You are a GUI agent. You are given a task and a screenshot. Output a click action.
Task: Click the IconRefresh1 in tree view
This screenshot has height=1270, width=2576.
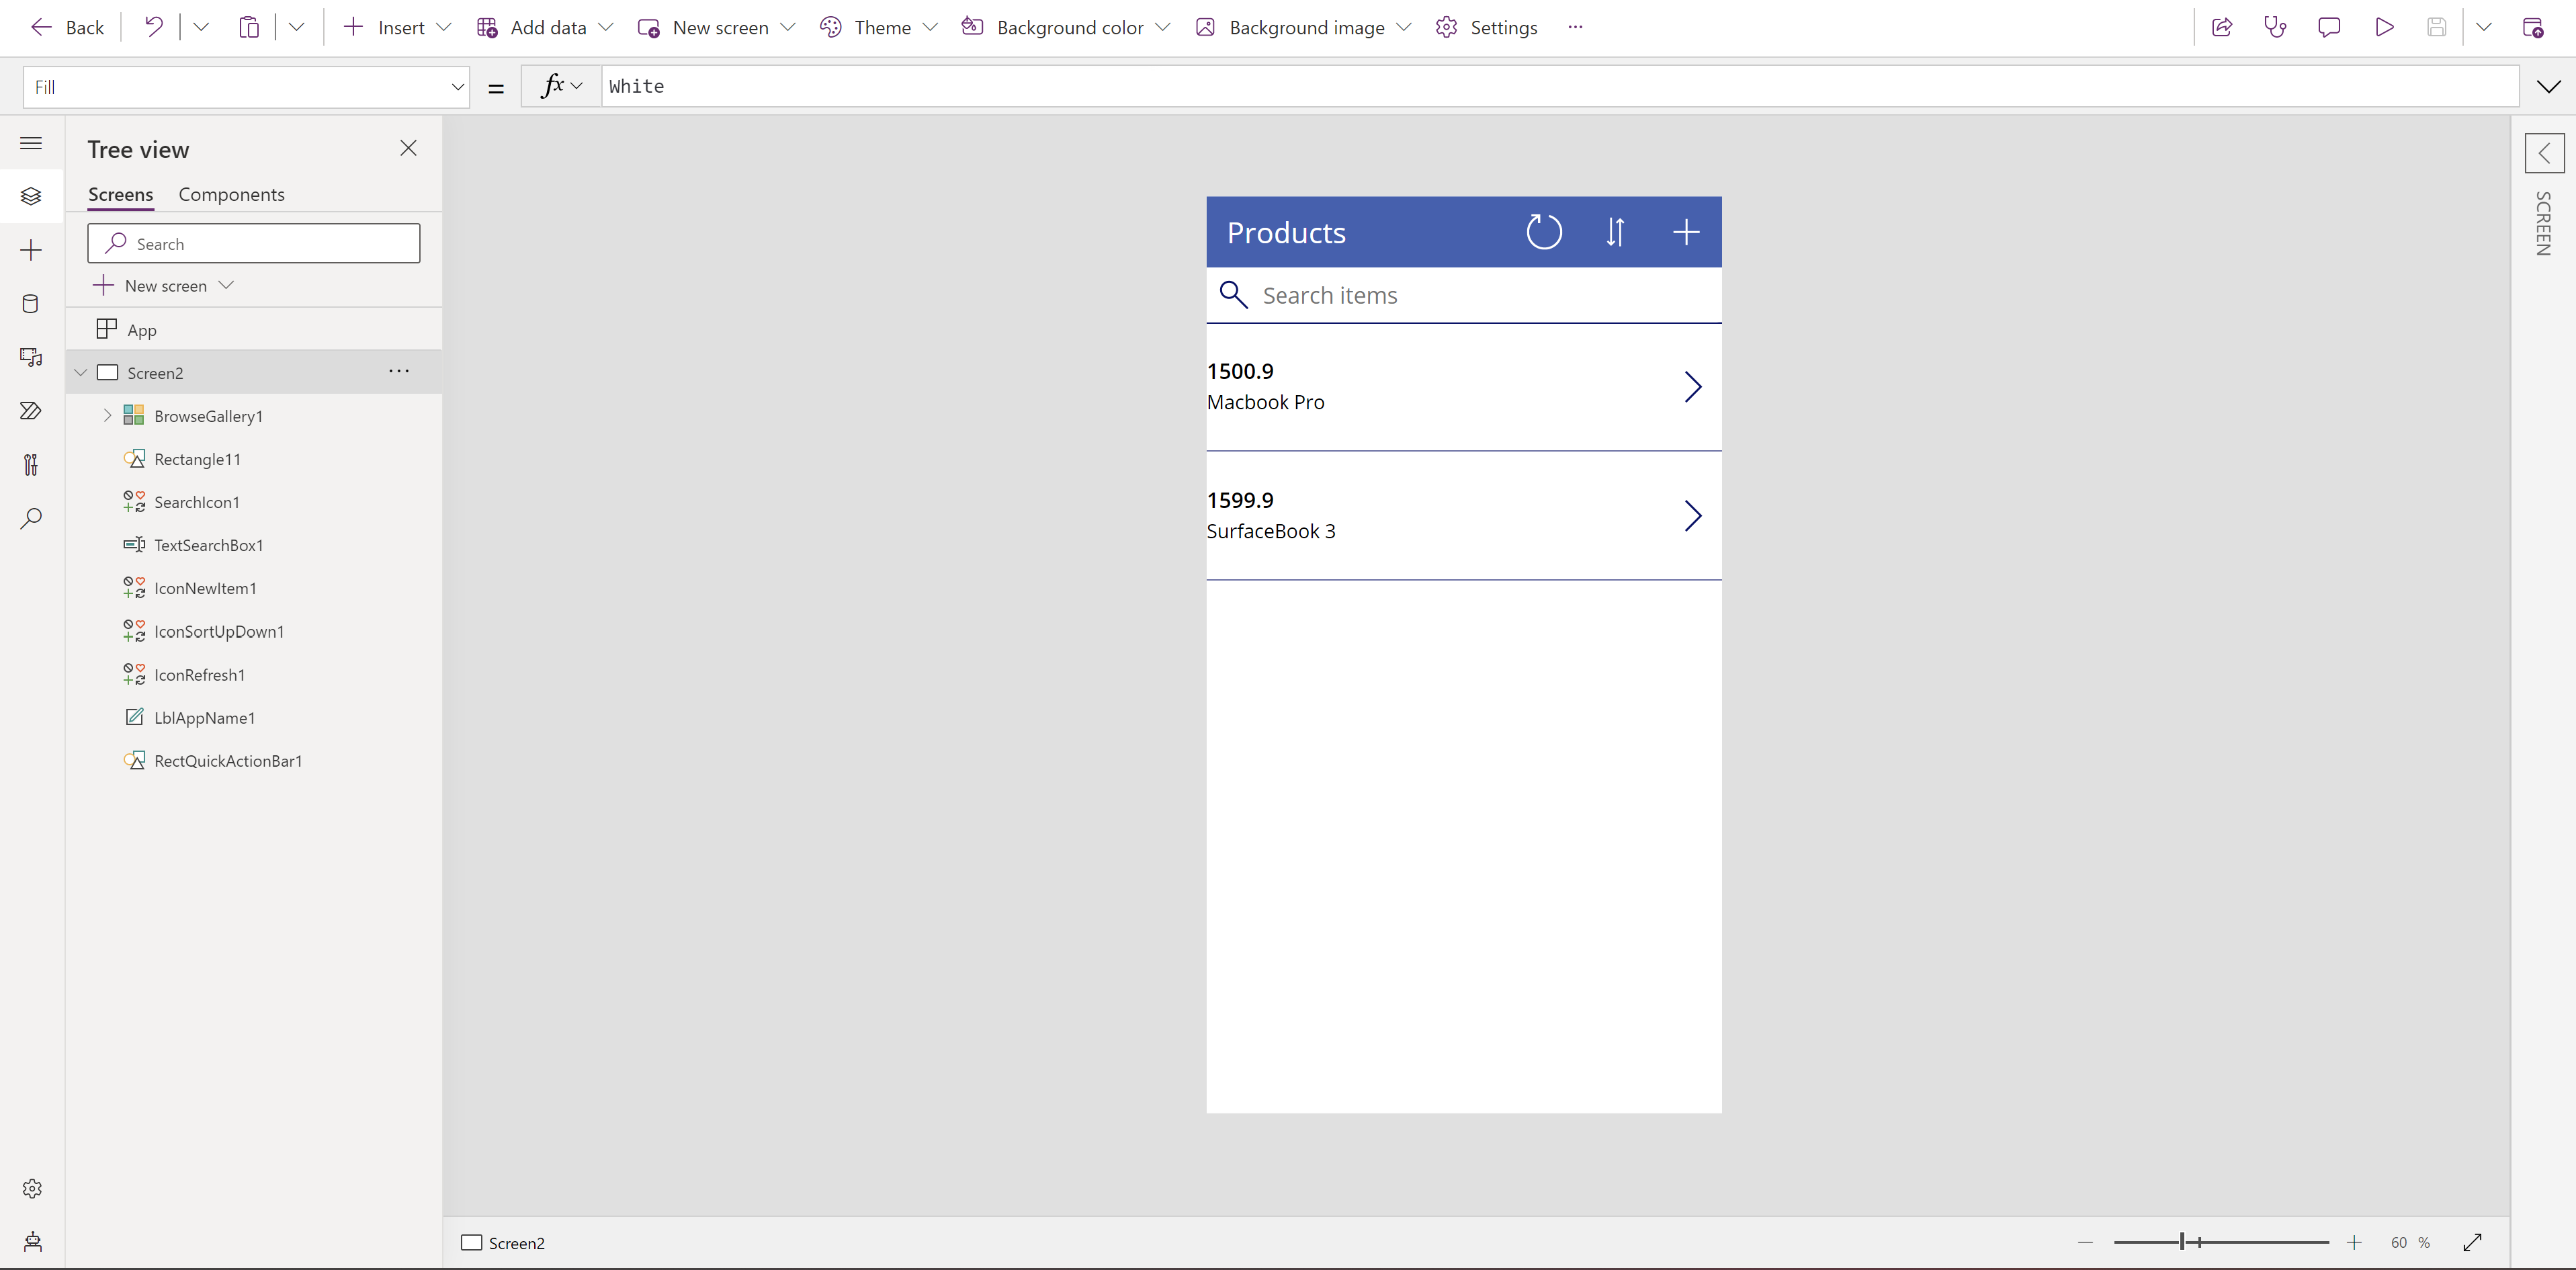tap(199, 673)
